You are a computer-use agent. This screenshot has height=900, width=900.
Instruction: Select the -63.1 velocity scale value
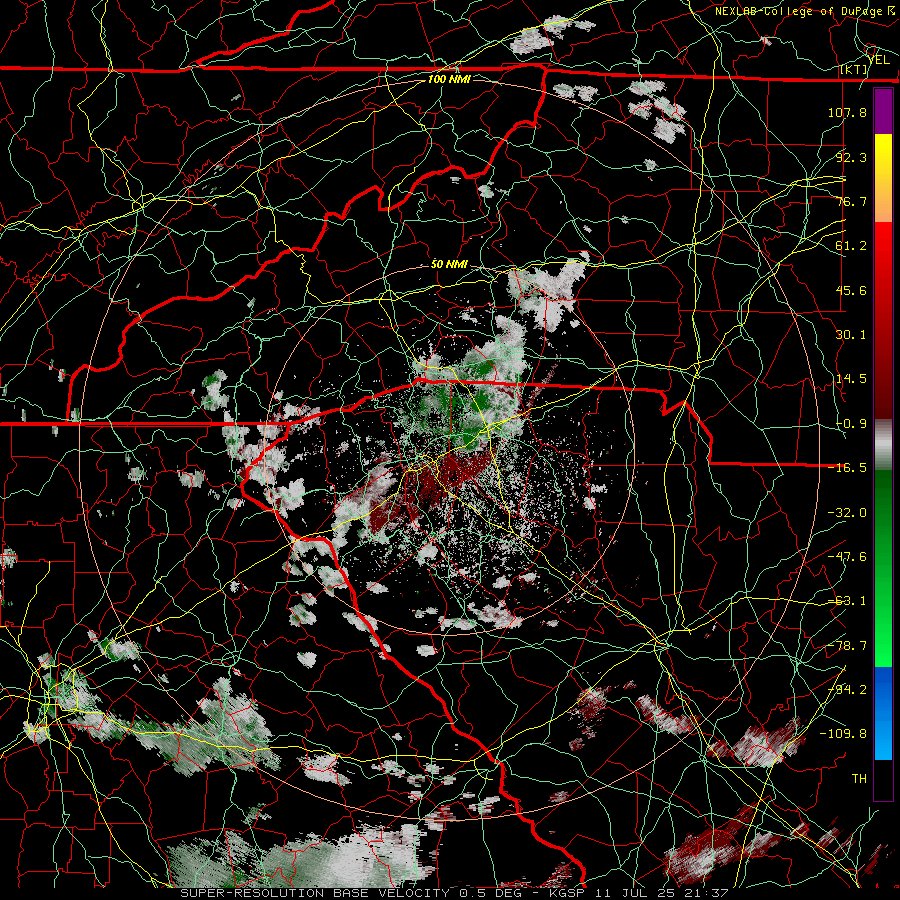point(847,601)
